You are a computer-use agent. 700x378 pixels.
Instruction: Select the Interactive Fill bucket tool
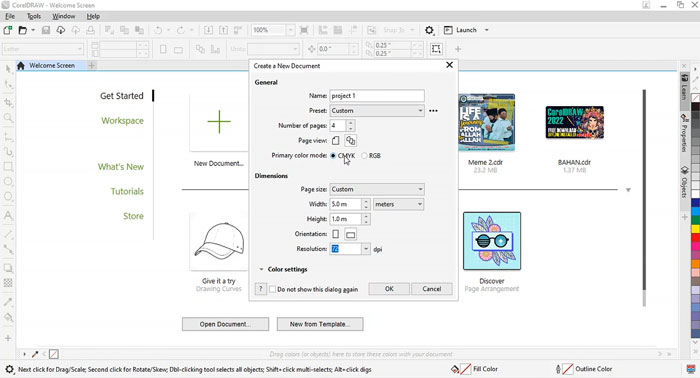pos(8,317)
